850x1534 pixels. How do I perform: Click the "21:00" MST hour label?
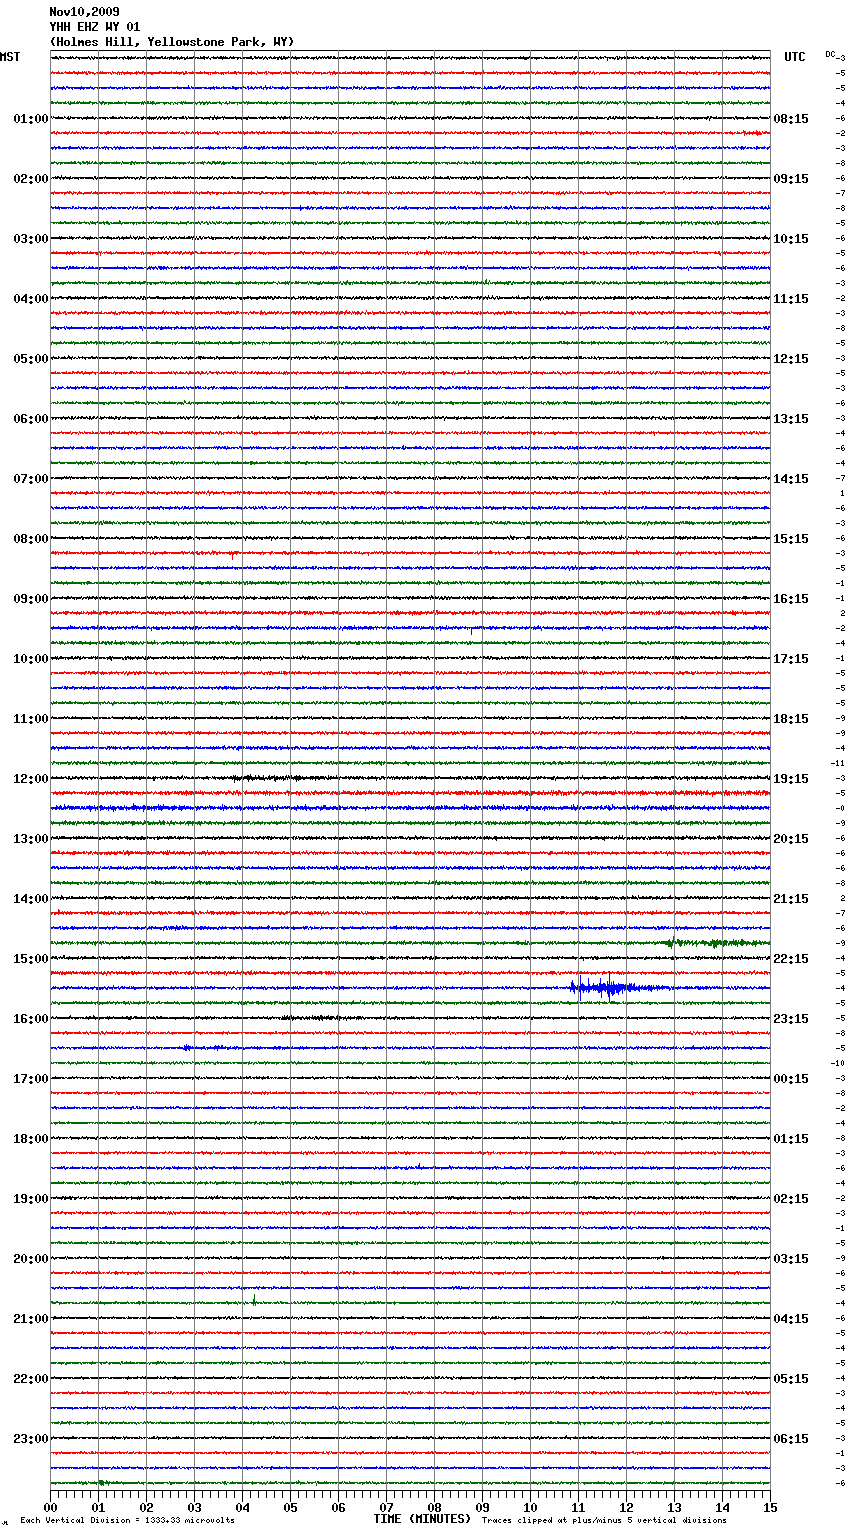(31, 1319)
